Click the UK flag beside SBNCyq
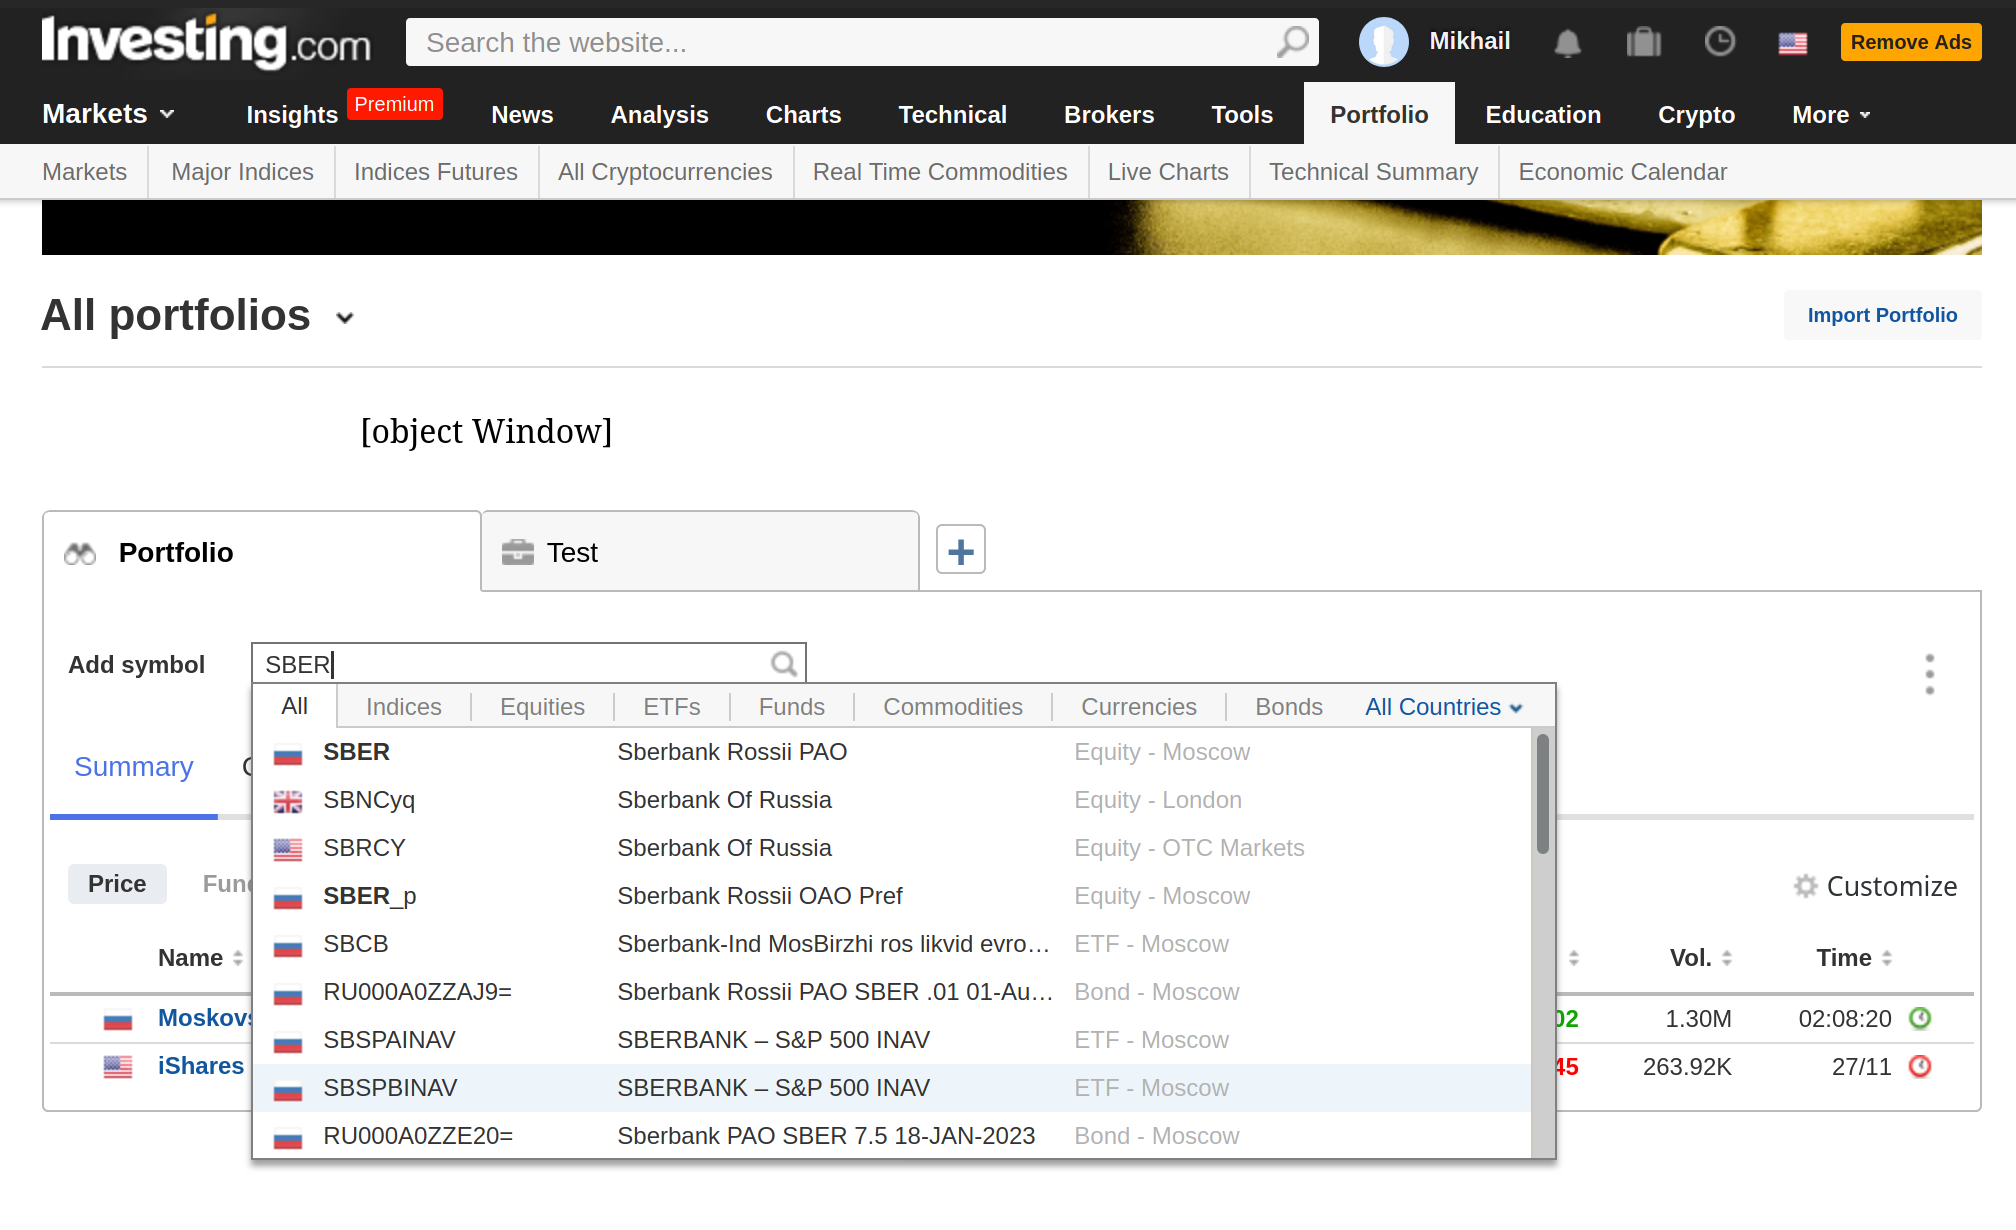 [x=288, y=801]
